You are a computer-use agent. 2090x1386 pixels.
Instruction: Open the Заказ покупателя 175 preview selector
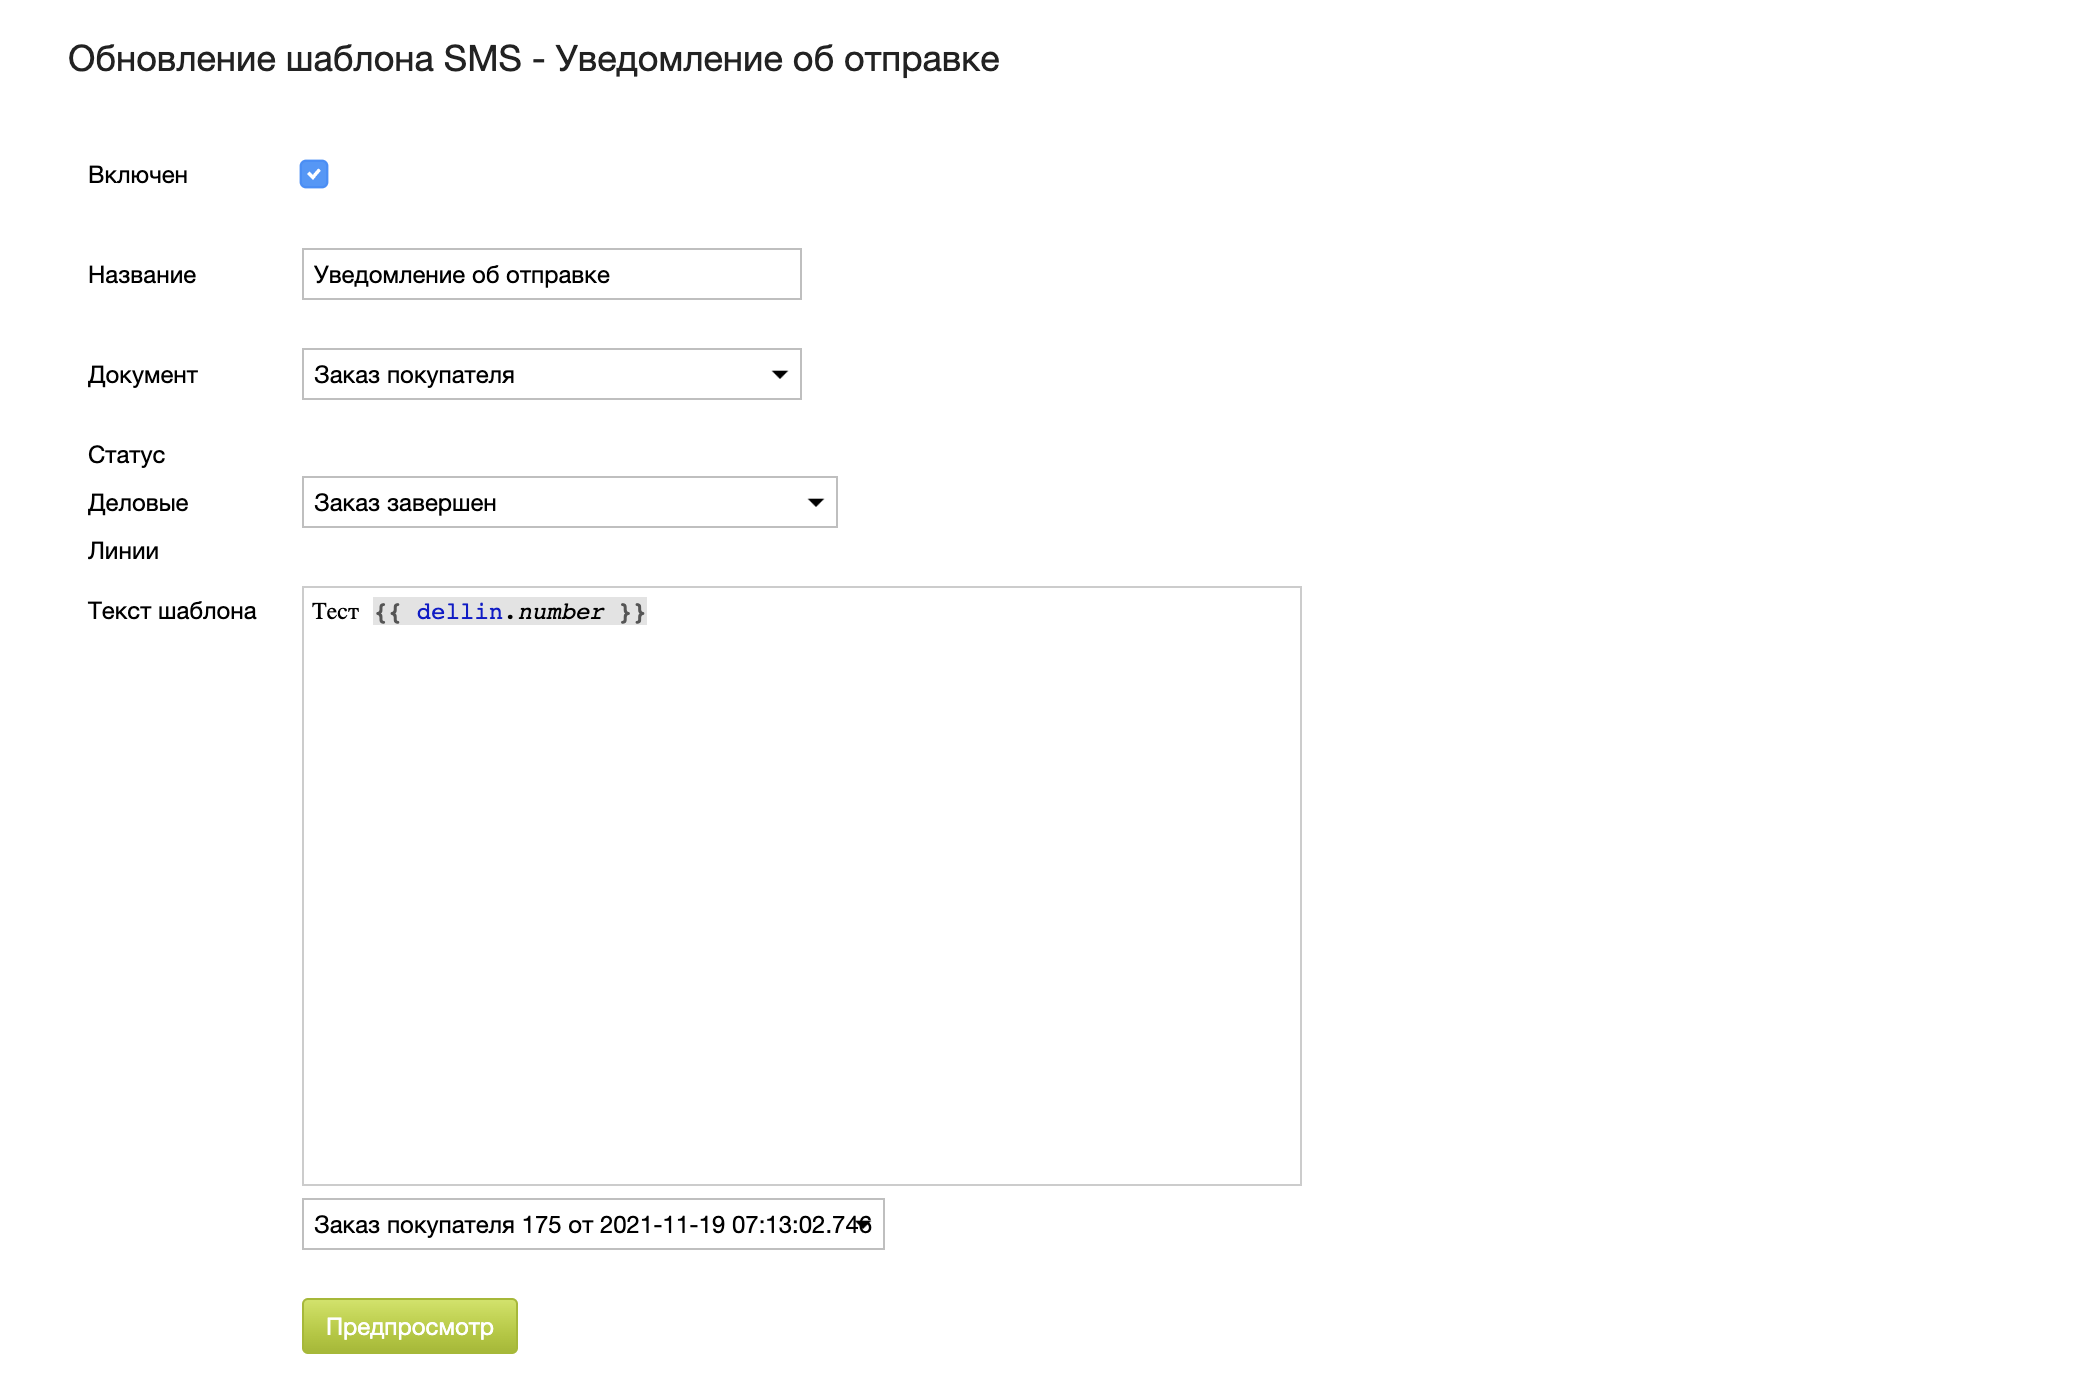click(592, 1225)
